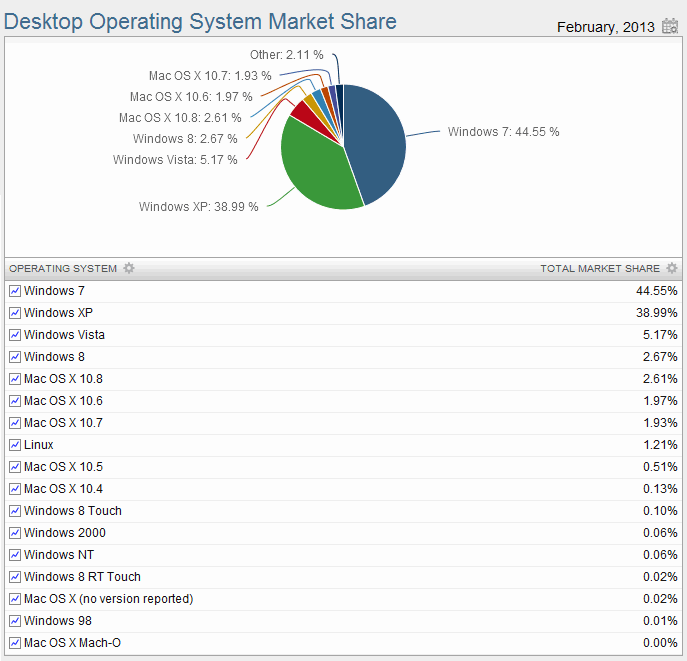Open the calendar date picker icon
The height and width of the screenshot is (661, 687).
[670, 26]
